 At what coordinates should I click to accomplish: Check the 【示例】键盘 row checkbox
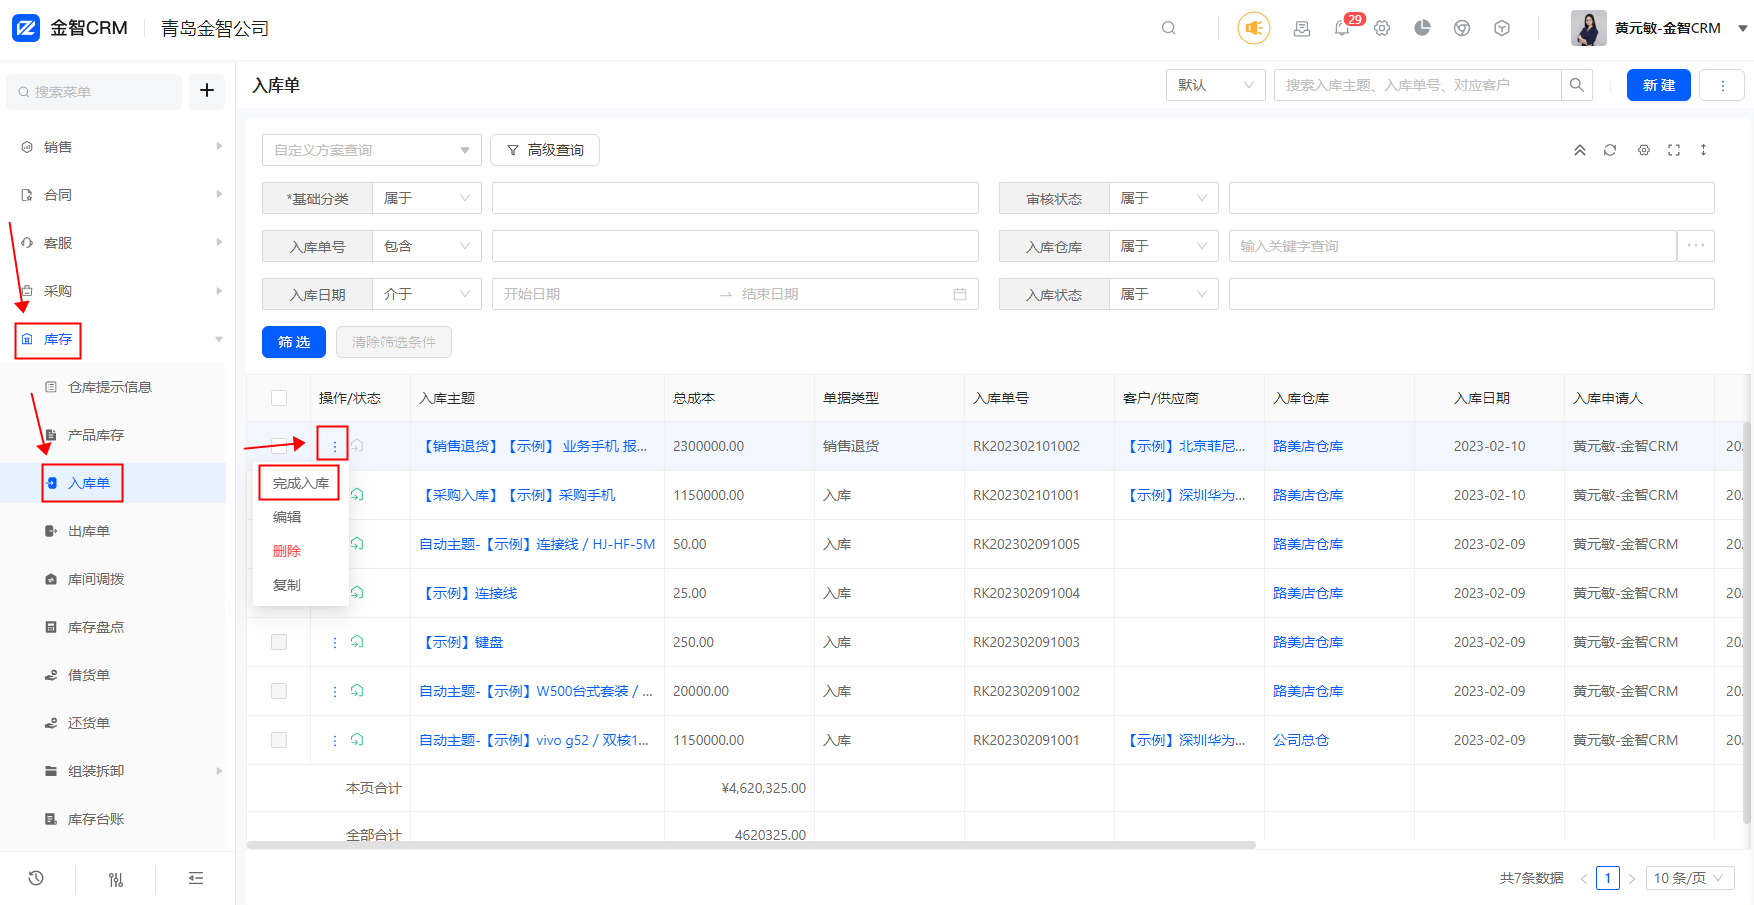click(279, 642)
